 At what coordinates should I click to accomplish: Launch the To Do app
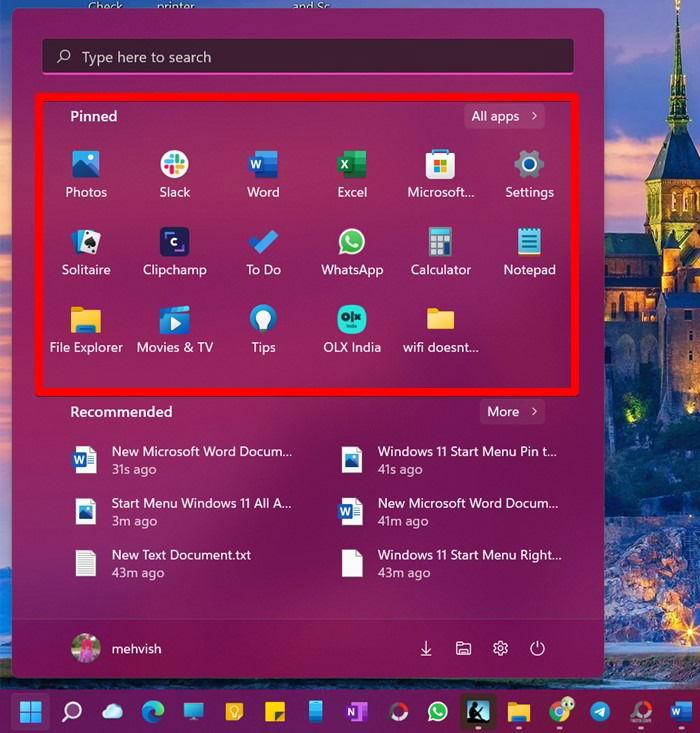tap(263, 252)
